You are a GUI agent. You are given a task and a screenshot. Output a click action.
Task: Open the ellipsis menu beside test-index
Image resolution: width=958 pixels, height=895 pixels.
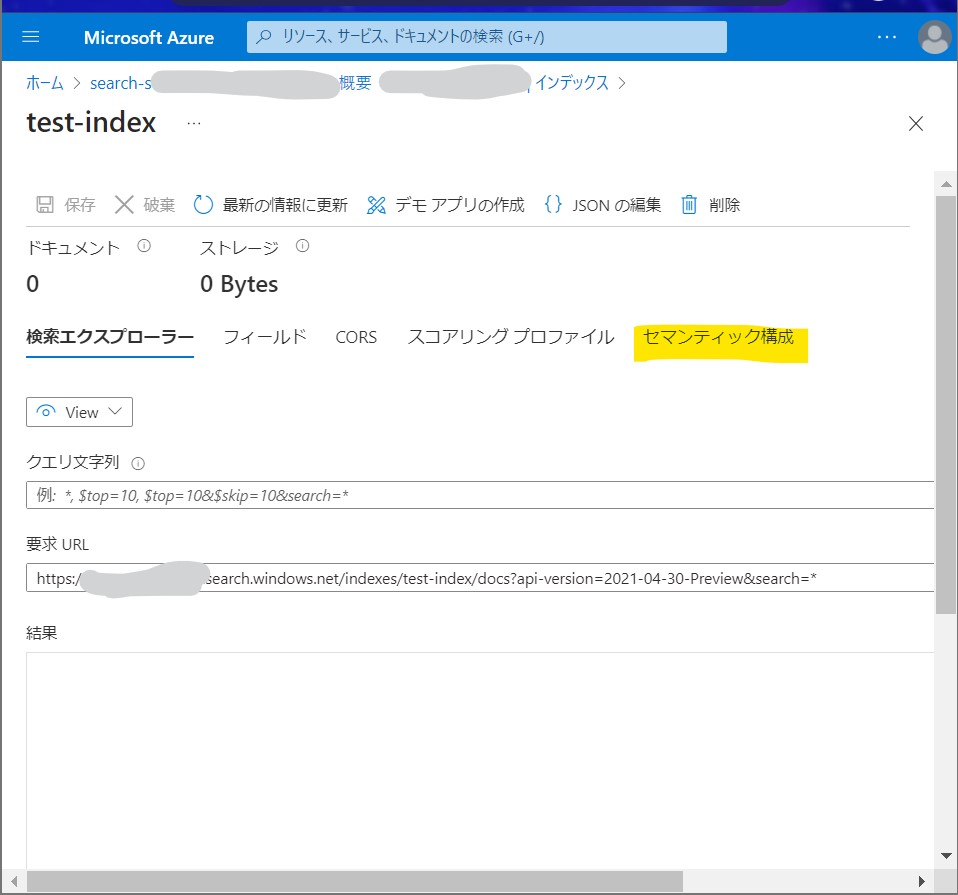194,123
